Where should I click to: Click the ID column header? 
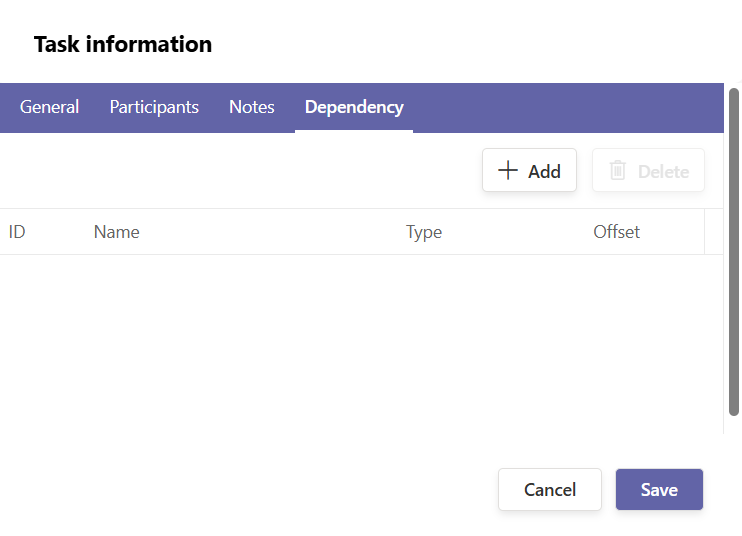17,232
